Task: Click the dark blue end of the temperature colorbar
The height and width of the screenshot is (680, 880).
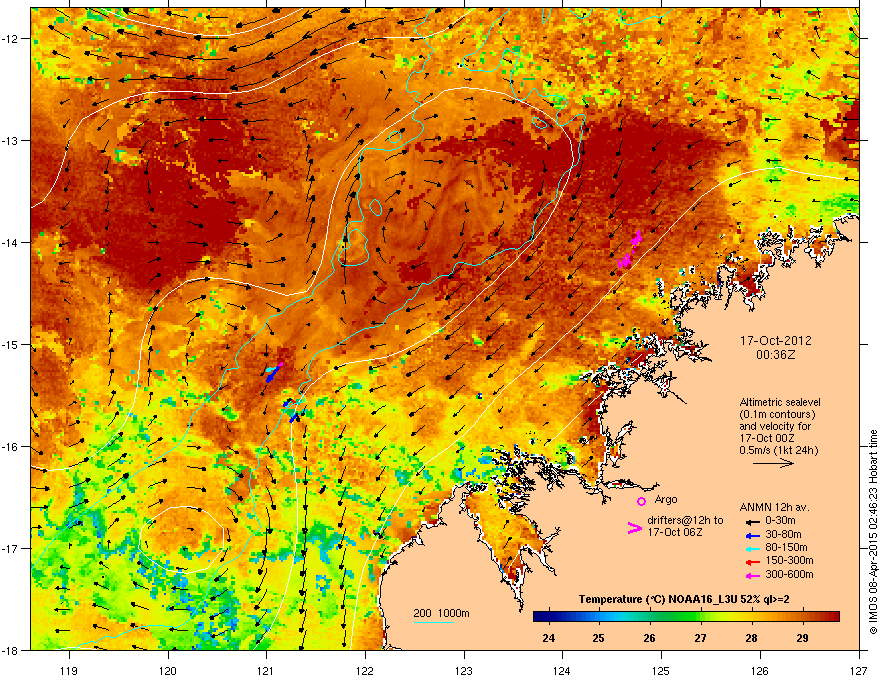Action: (538, 617)
